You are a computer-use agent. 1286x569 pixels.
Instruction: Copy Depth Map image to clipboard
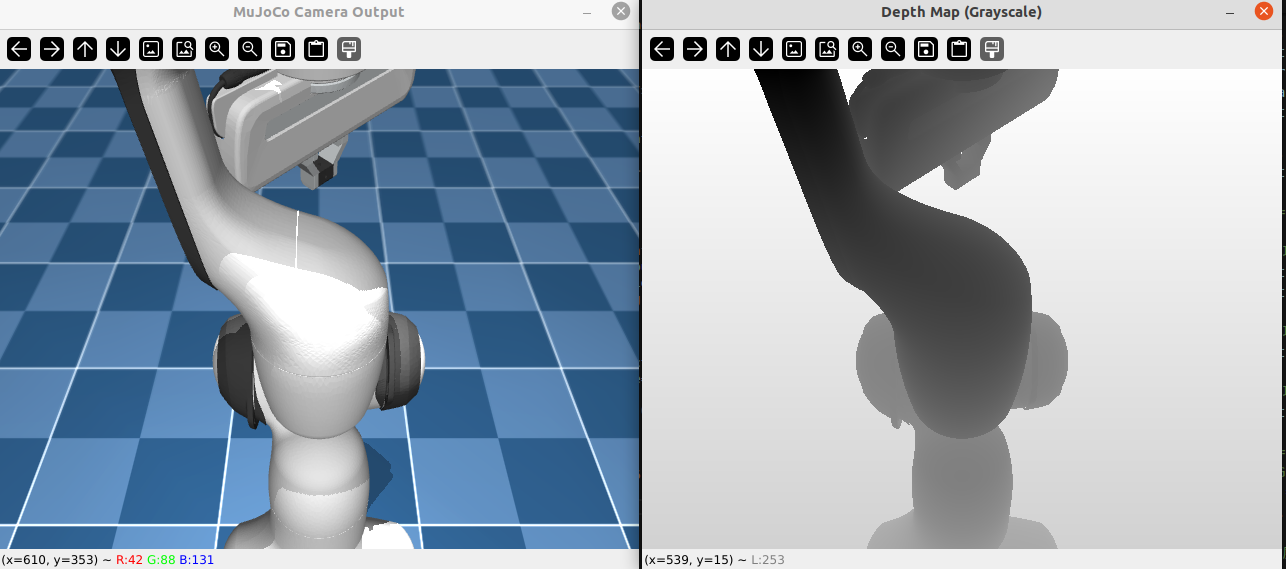pos(959,48)
